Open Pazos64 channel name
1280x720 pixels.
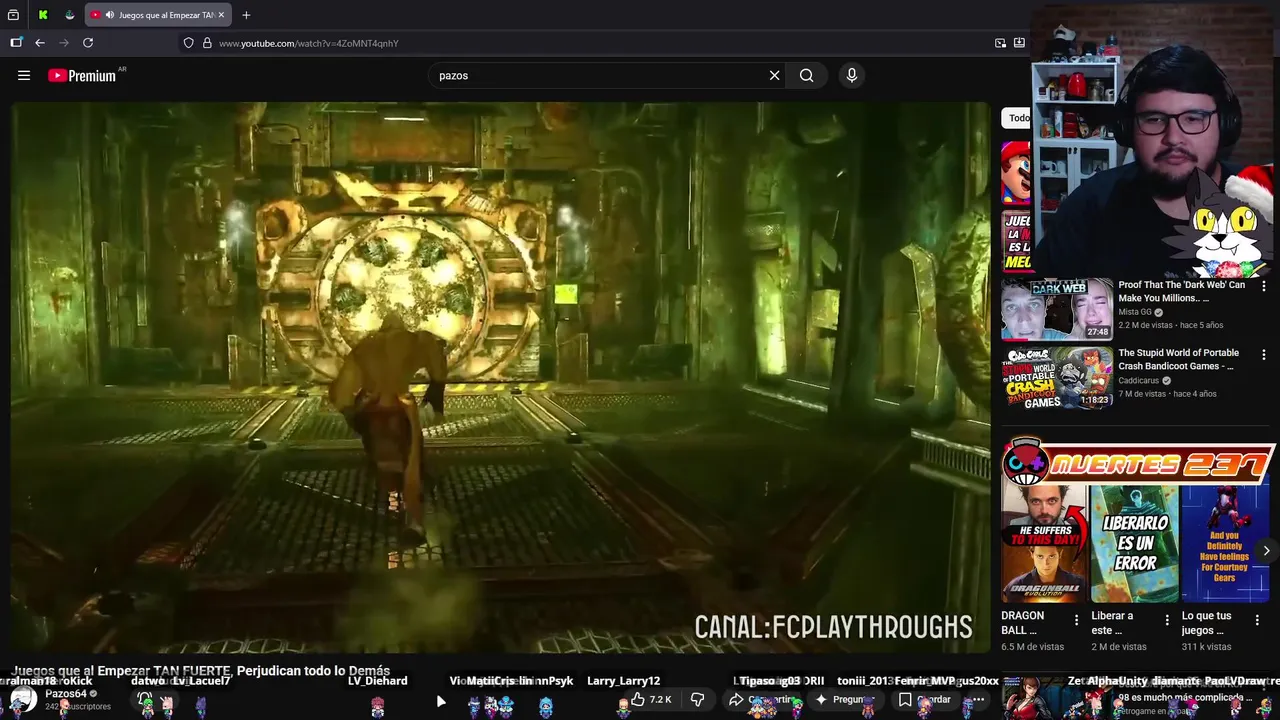click(66, 694)
